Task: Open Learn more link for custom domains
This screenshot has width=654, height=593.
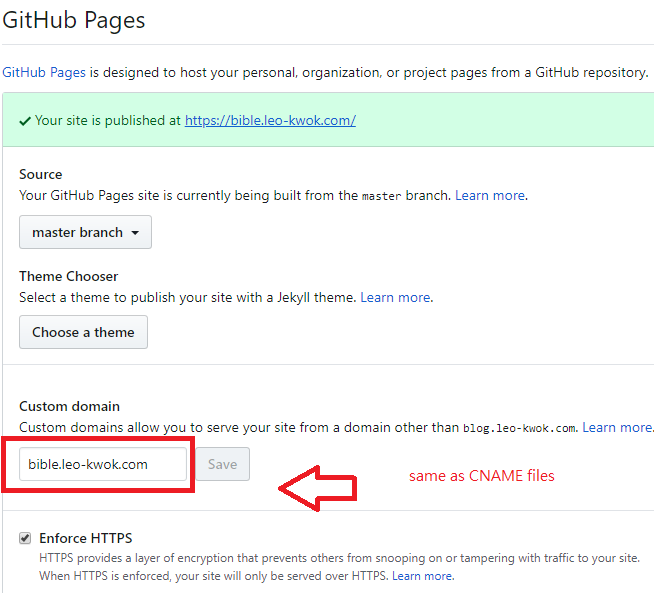Action: [617, 427]
